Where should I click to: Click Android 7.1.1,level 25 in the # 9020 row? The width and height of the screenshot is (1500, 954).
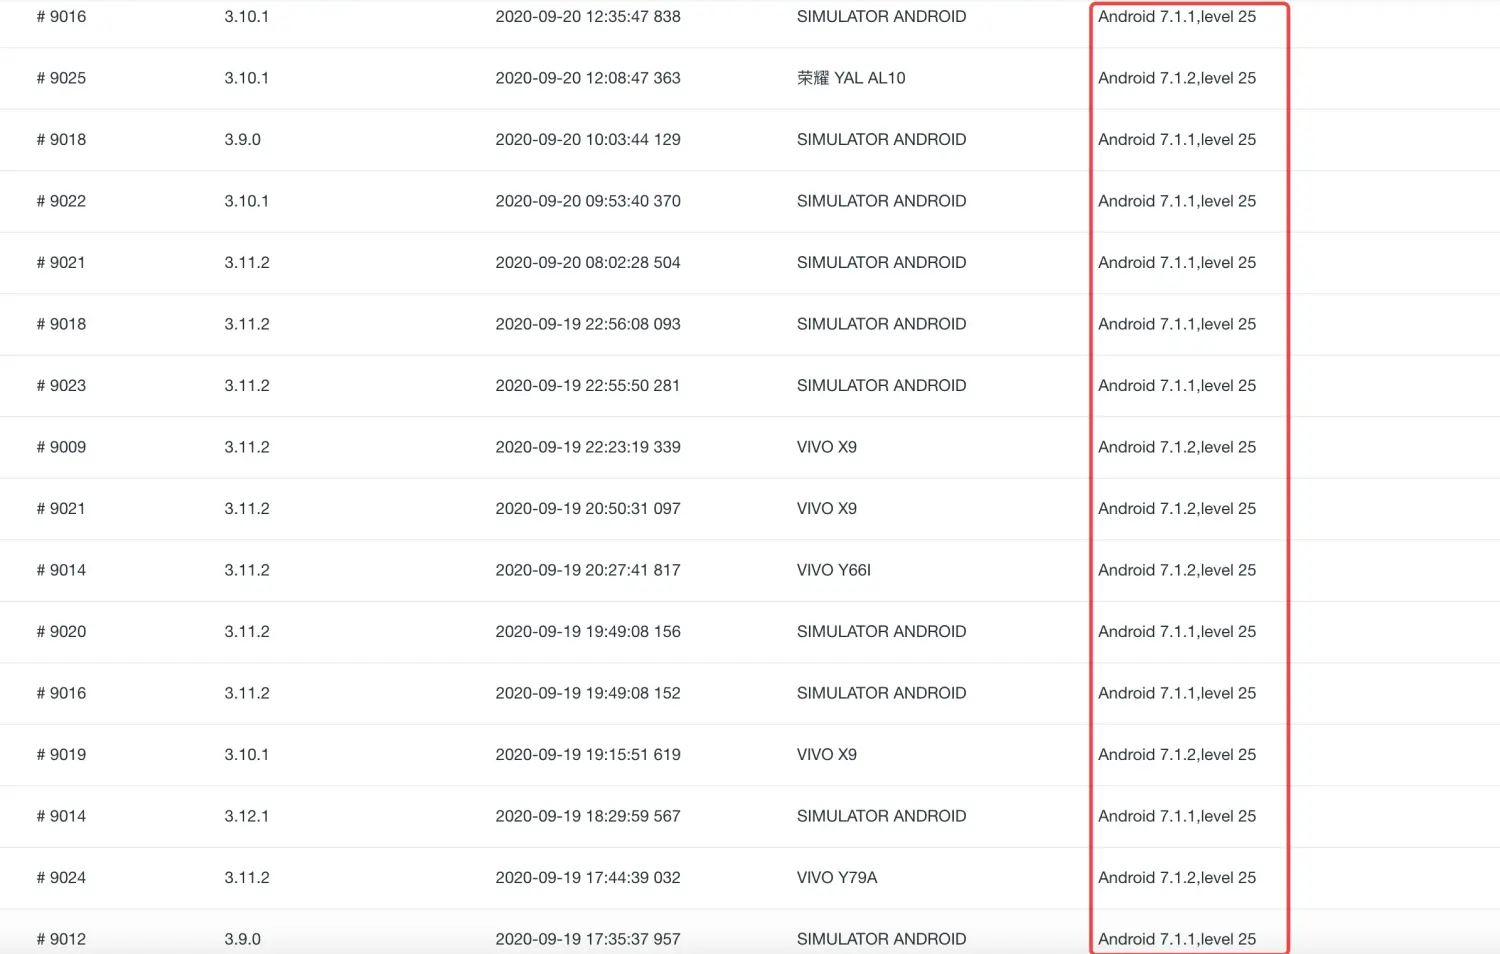(1177, 631)
